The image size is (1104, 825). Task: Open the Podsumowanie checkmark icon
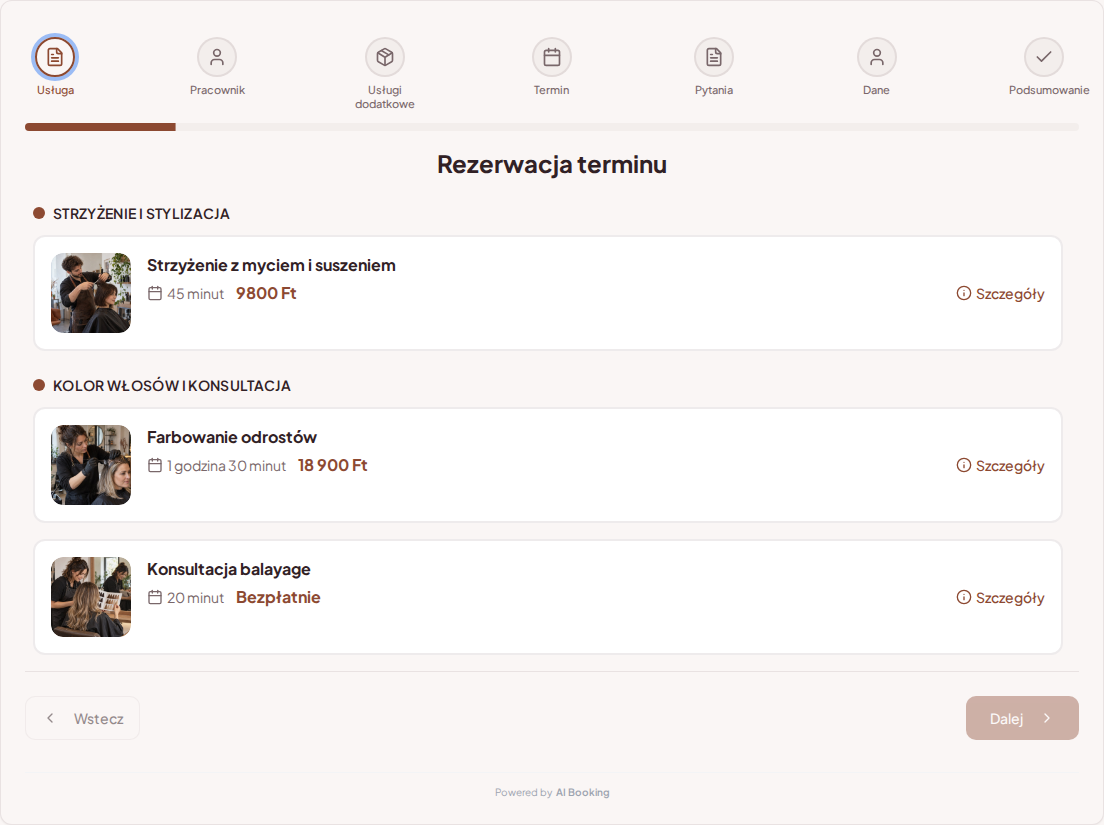(1043, 57)
